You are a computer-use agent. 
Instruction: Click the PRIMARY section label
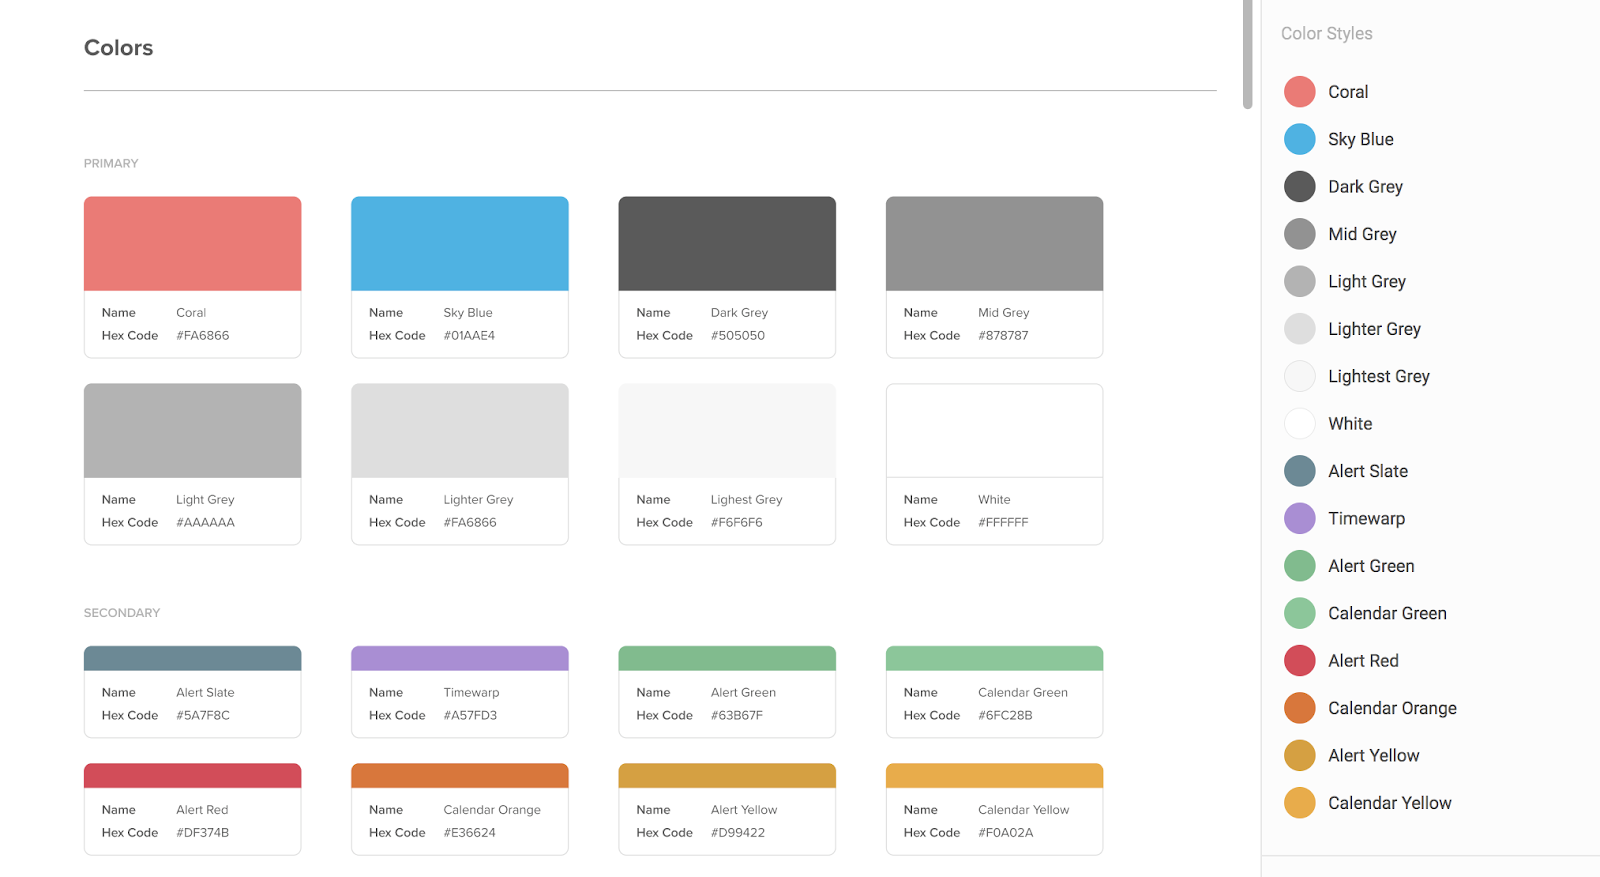point(111,163)
